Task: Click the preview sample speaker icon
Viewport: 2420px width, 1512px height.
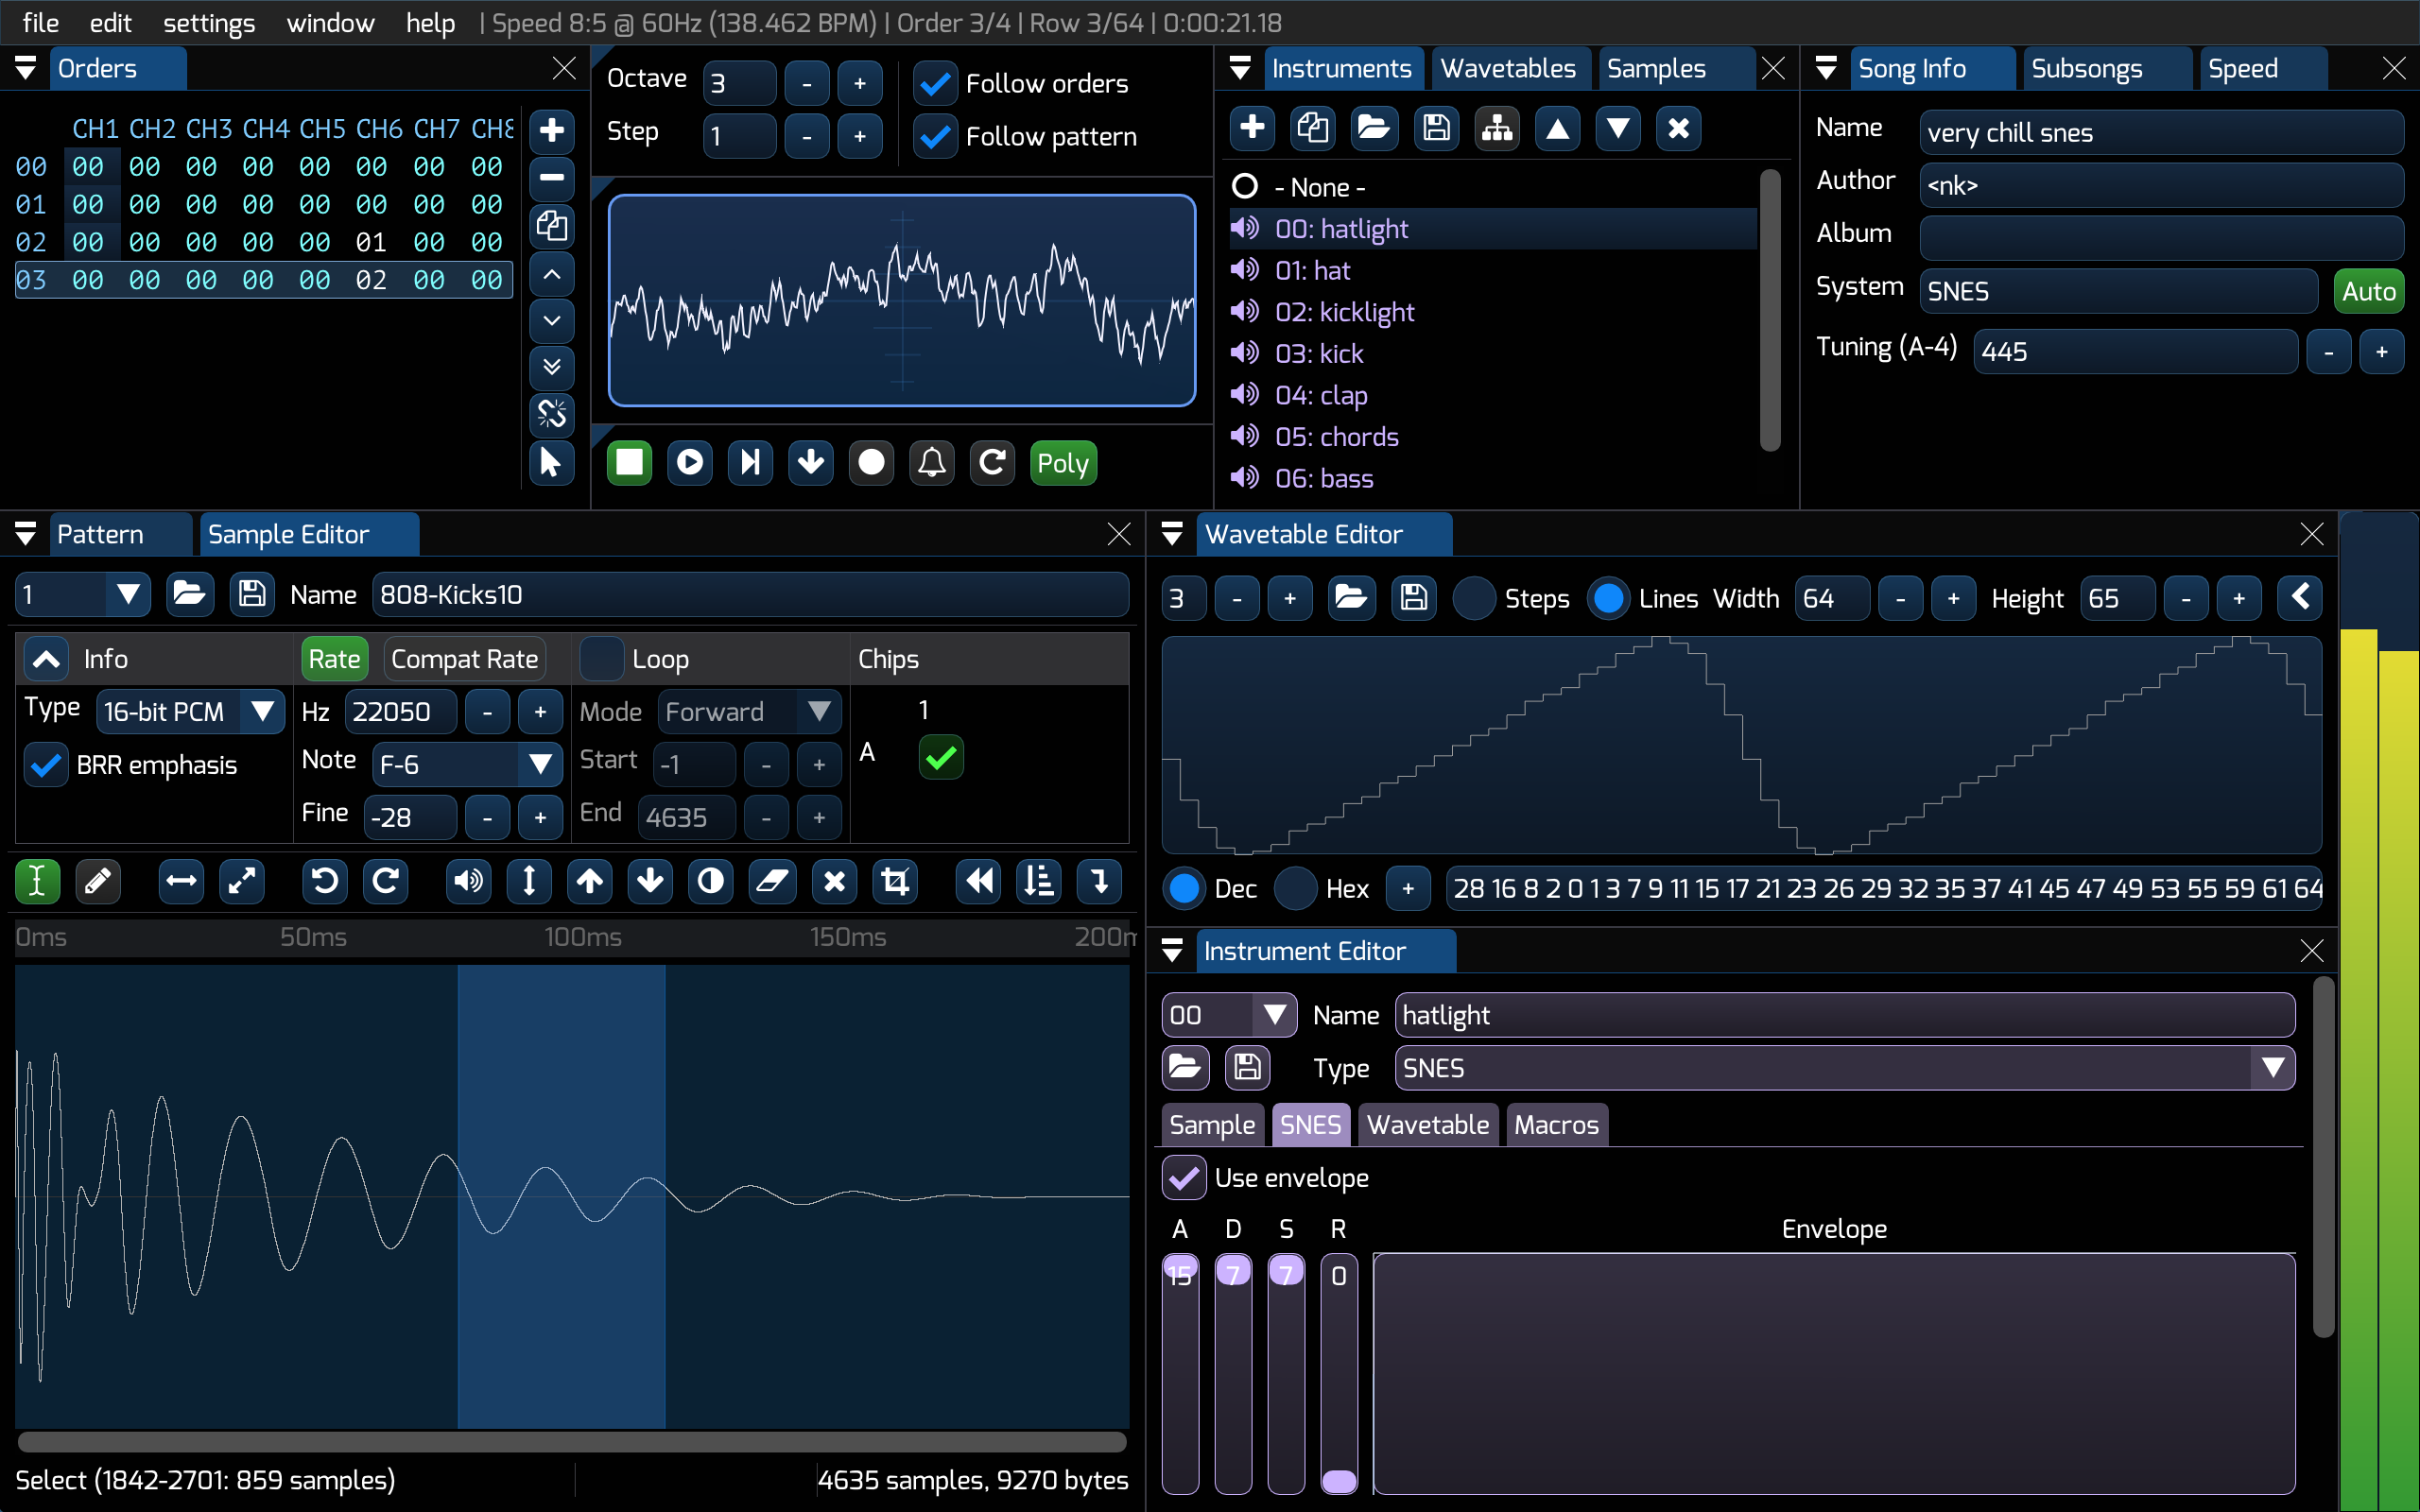Action: tap(468, 881)
